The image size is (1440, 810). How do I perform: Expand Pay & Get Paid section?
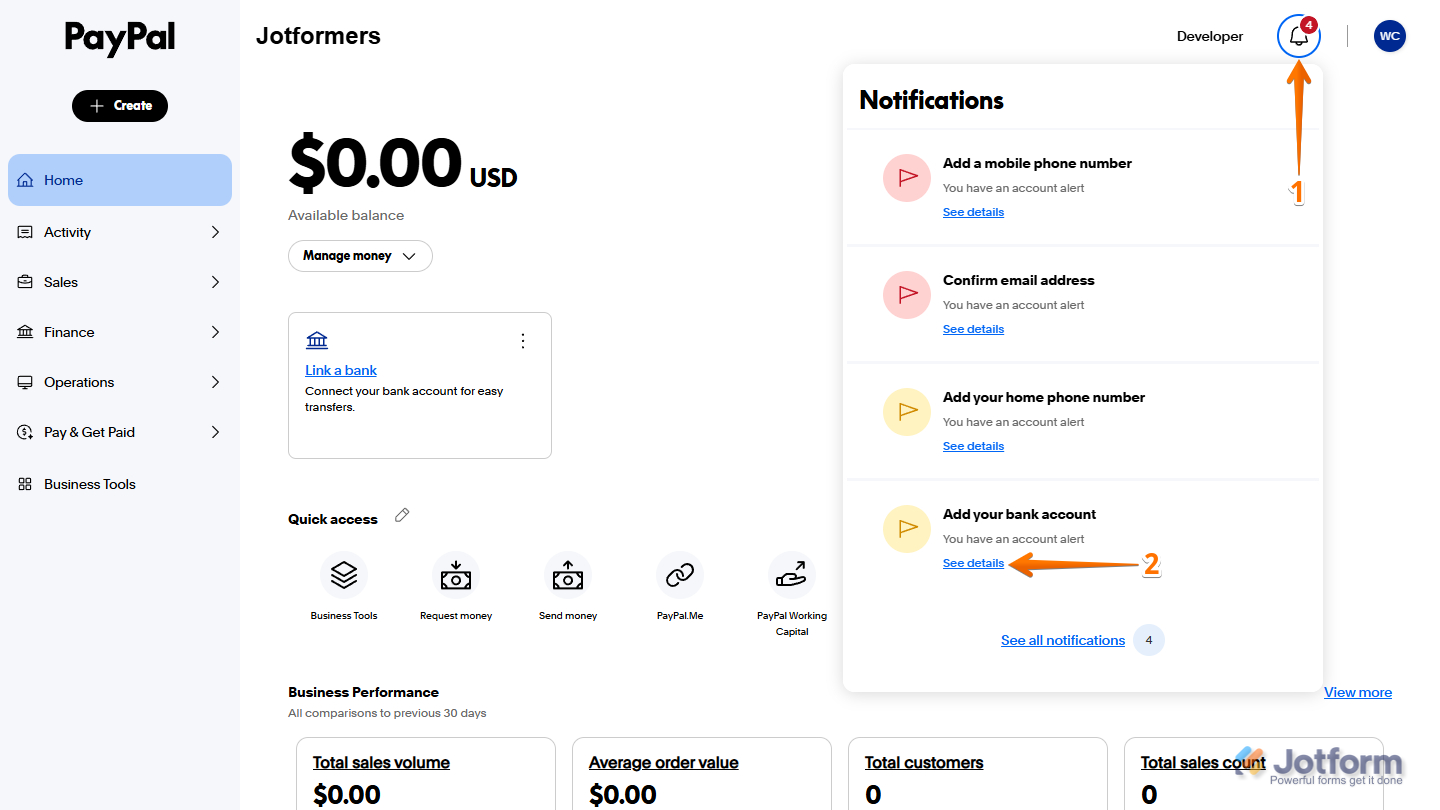(x=119, y=431)
